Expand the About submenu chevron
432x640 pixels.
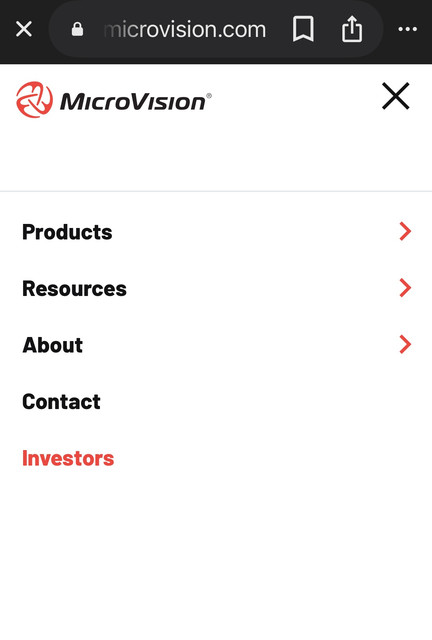405,344
